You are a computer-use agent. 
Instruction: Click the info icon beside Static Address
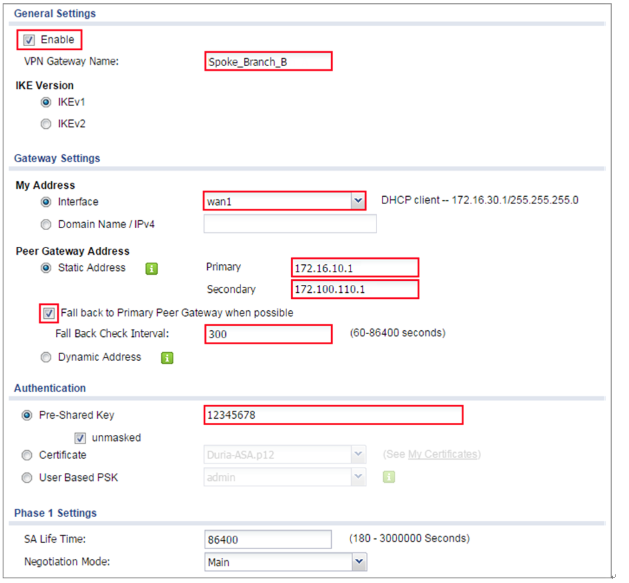152,268
